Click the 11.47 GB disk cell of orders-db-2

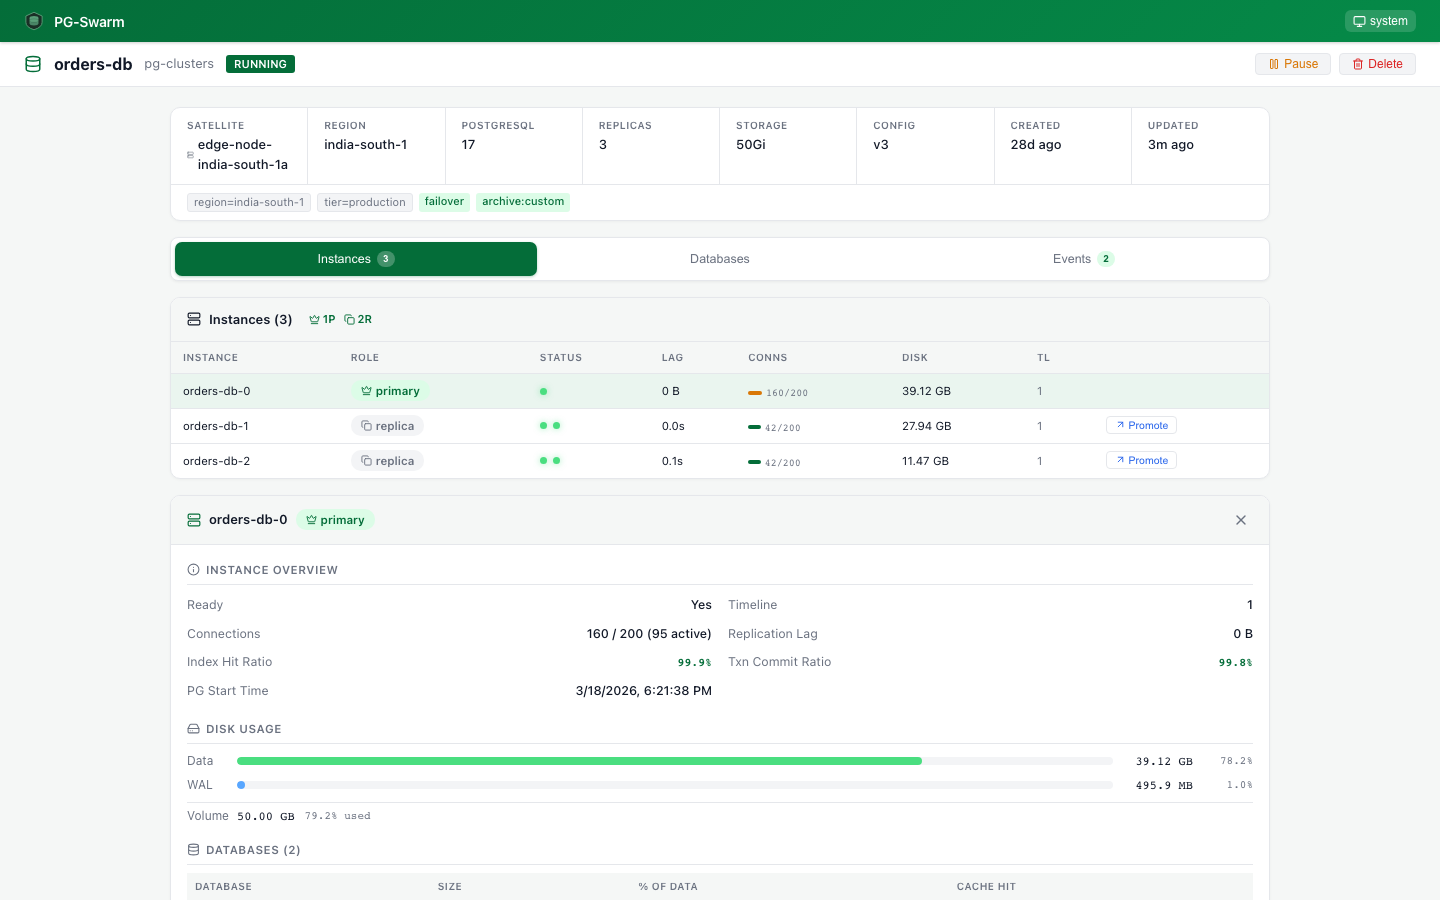pyautogui.click(x=925, y=461)
